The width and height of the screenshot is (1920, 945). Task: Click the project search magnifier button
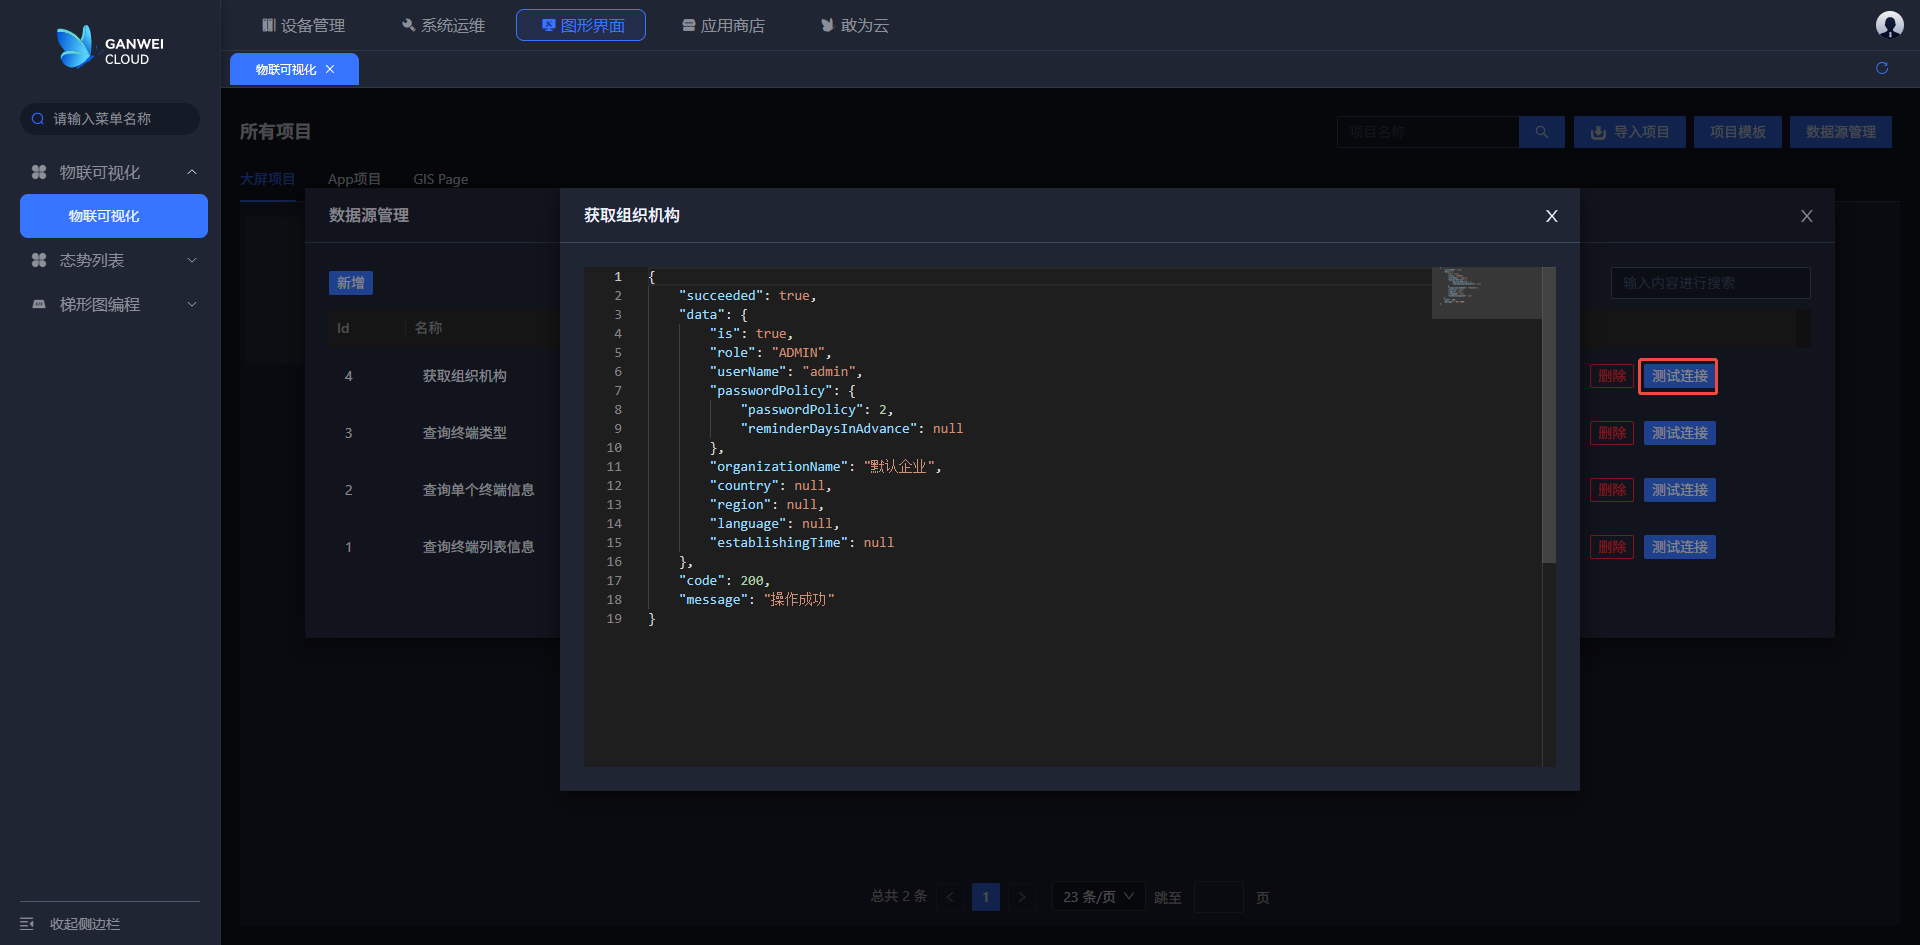pyautogui.click(x=1541, y=132)
